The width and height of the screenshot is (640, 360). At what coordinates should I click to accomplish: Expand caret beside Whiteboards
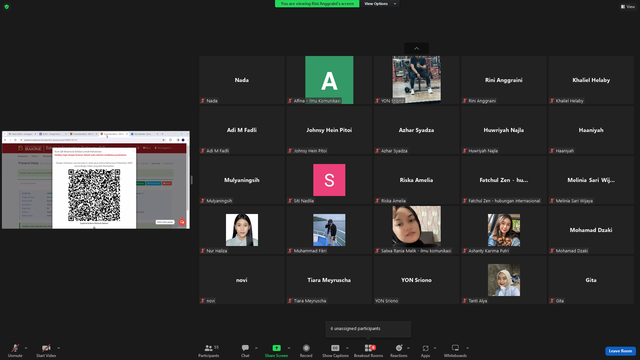coord(467,348)
